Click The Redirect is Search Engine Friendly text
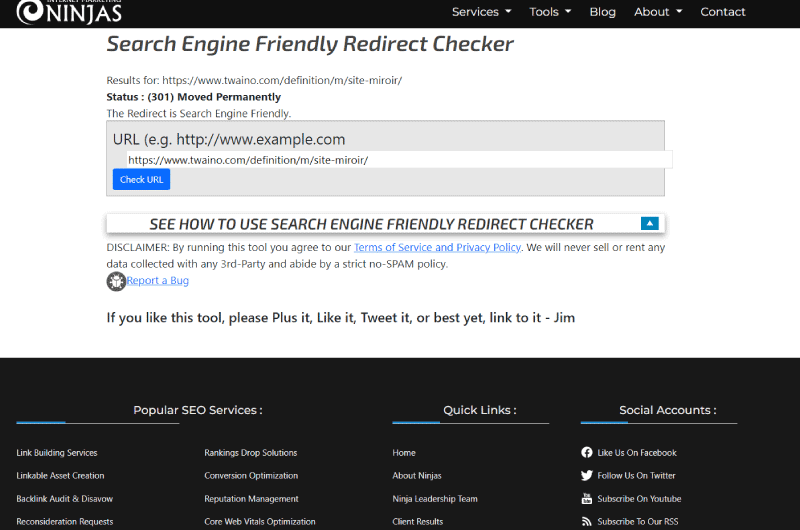The height and width of the screenshot is (530, 800). click(x=198, y=113)
